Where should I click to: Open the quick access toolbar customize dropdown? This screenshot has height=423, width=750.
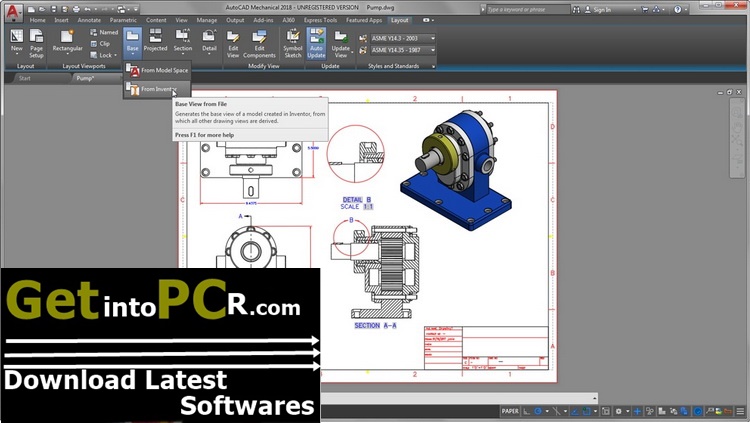(136, 9)
